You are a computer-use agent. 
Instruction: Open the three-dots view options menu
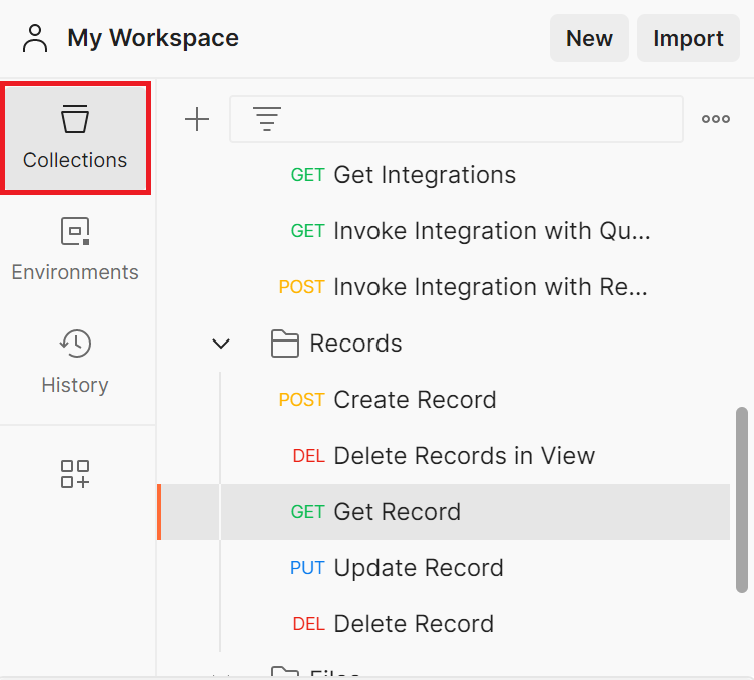[716, 119]
